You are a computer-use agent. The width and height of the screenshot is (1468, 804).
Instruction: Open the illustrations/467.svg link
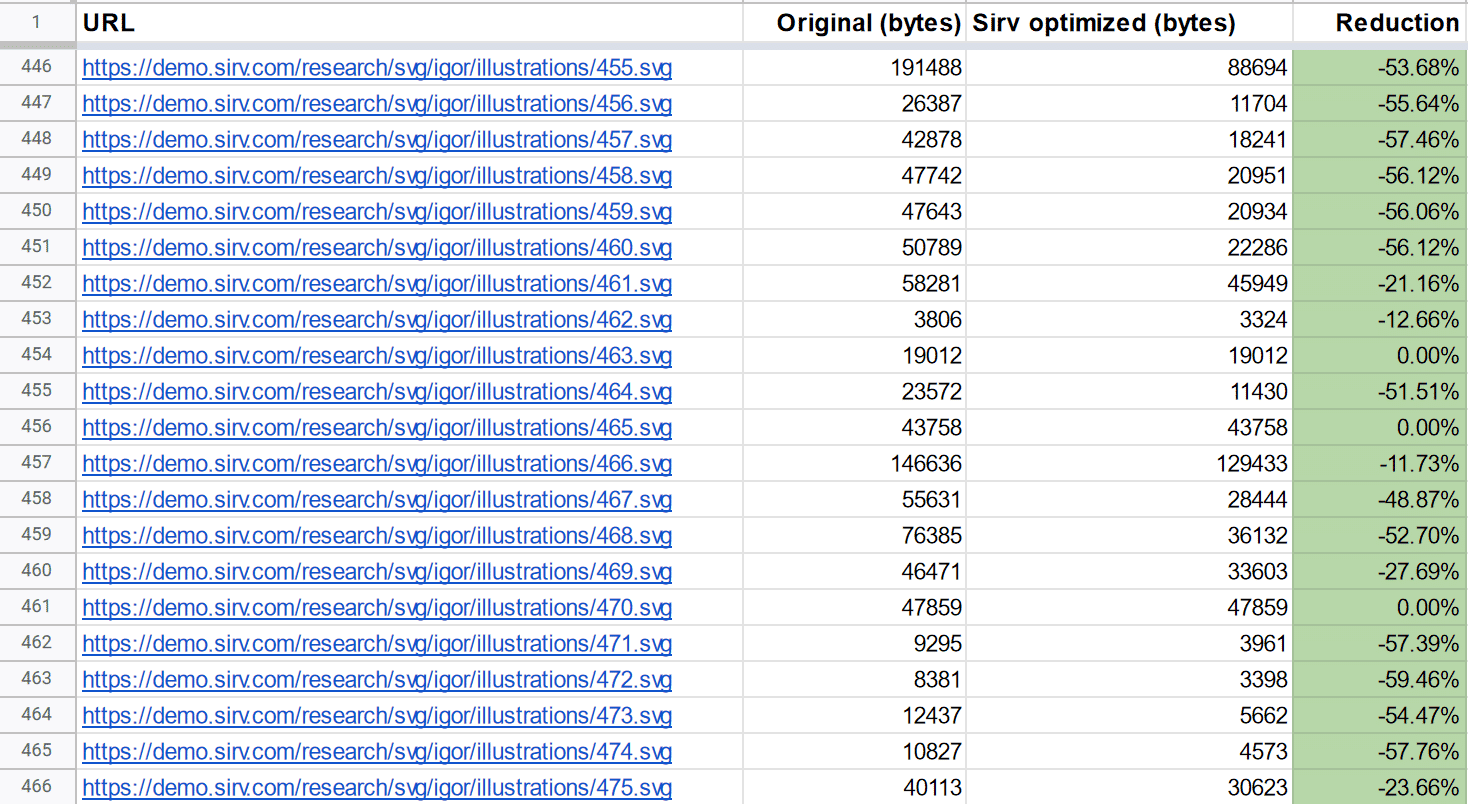coord(377,500)
